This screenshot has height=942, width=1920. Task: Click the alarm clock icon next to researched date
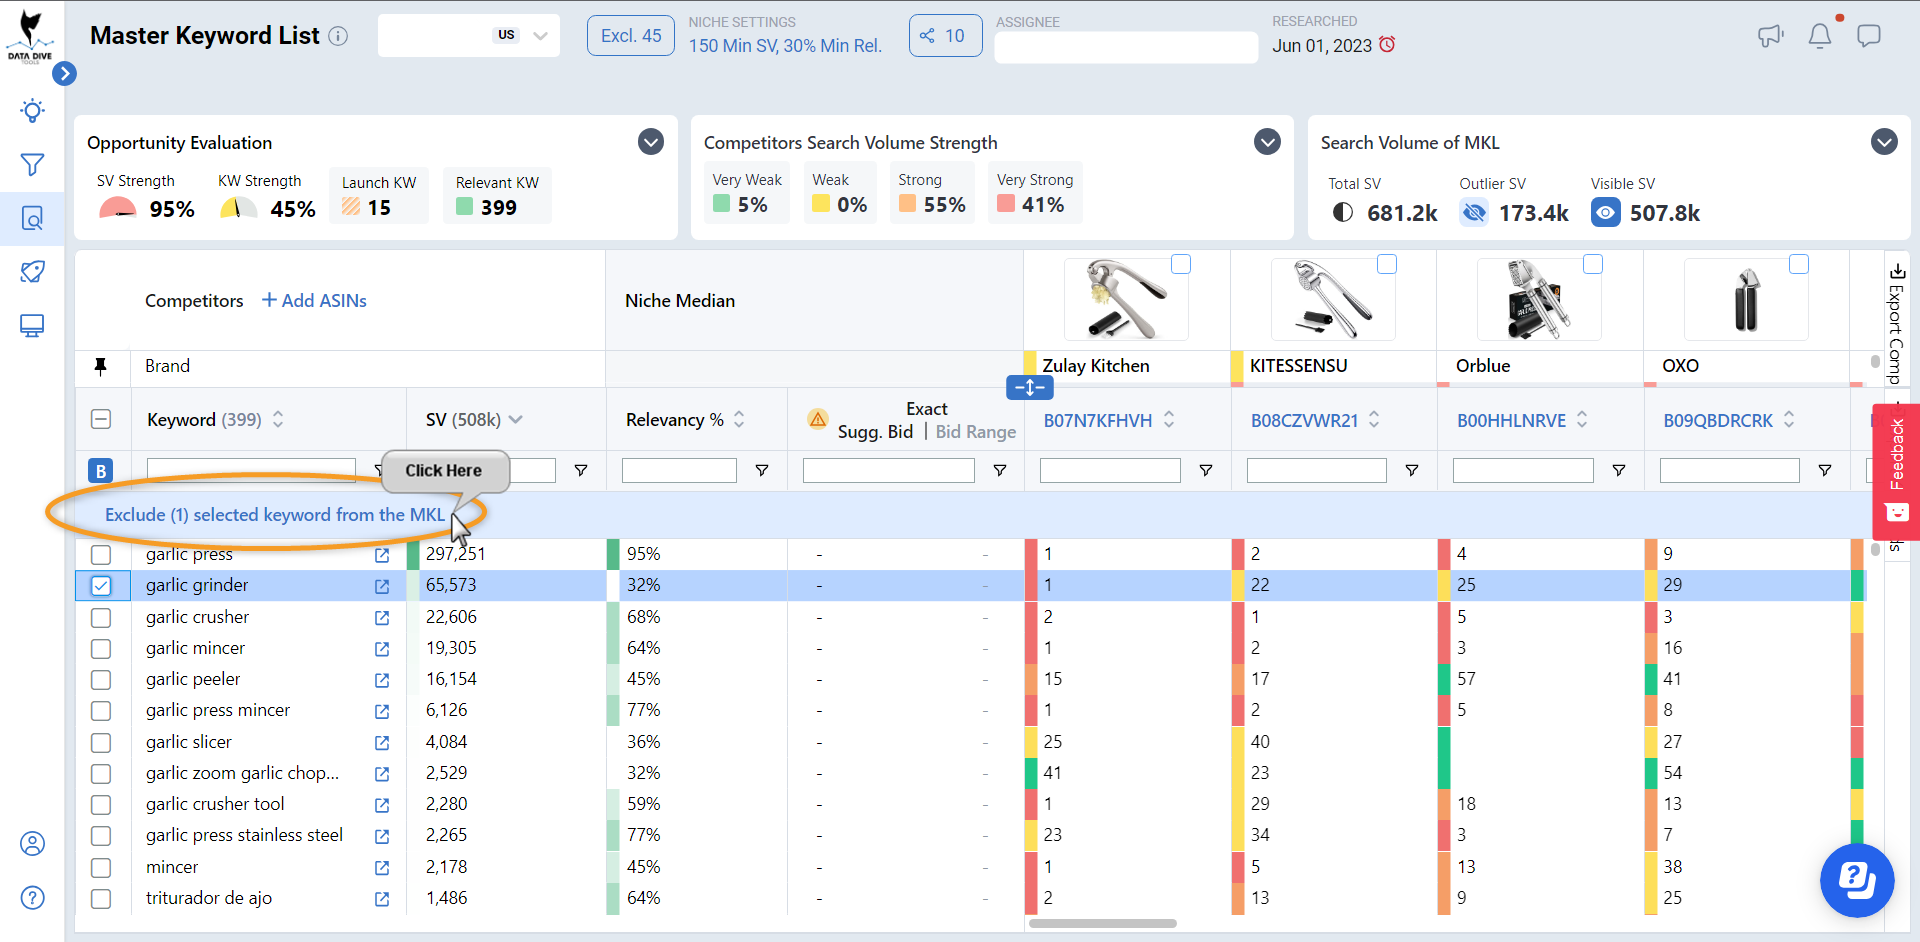pos(1387,45)
